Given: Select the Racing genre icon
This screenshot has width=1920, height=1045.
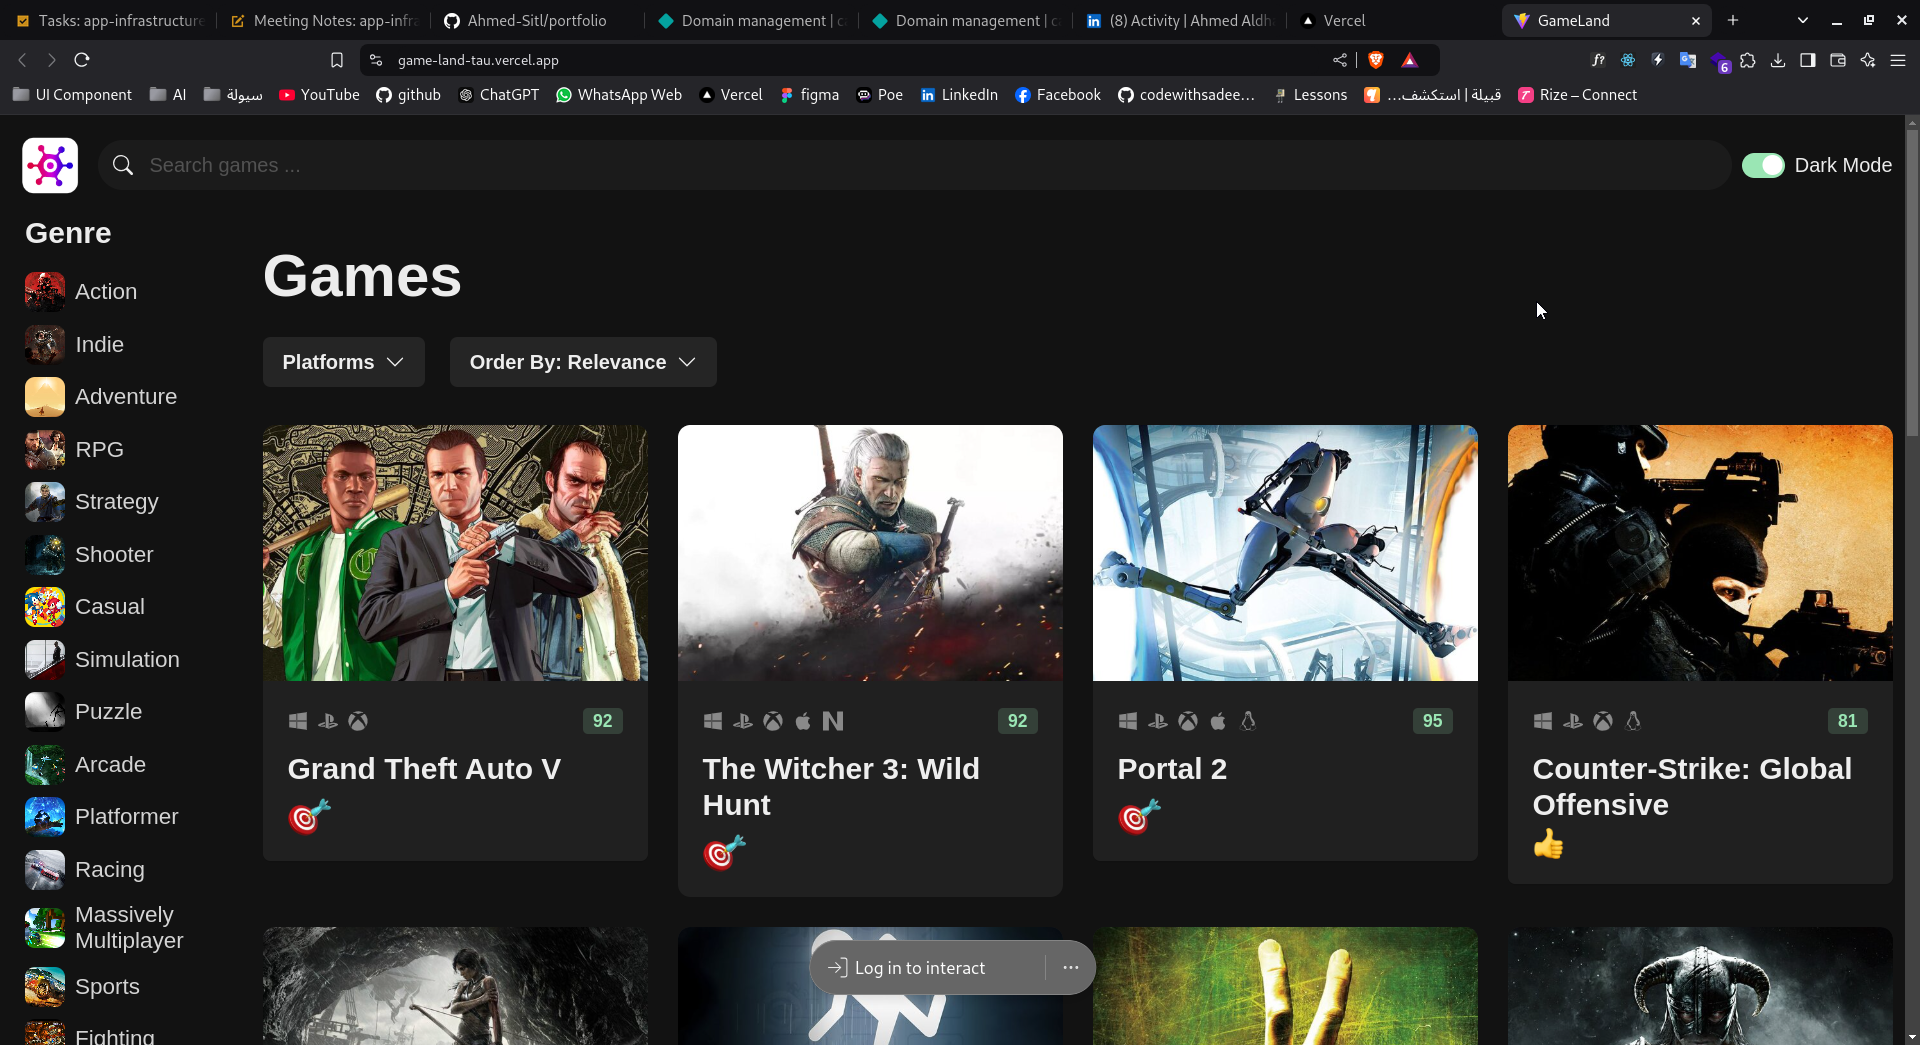Looking at the screenshot, I should [x=45, y=870].
